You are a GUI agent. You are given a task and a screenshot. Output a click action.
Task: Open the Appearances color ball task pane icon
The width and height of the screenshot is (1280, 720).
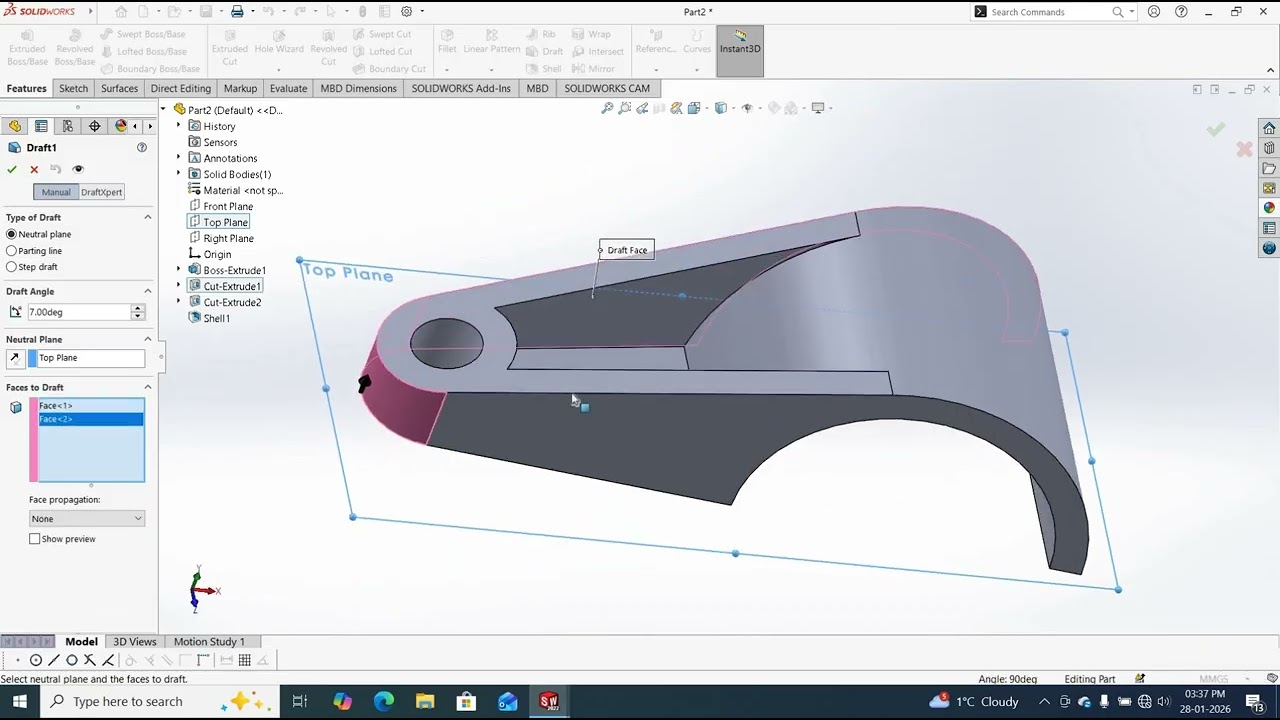click(x=1269, y=208)
